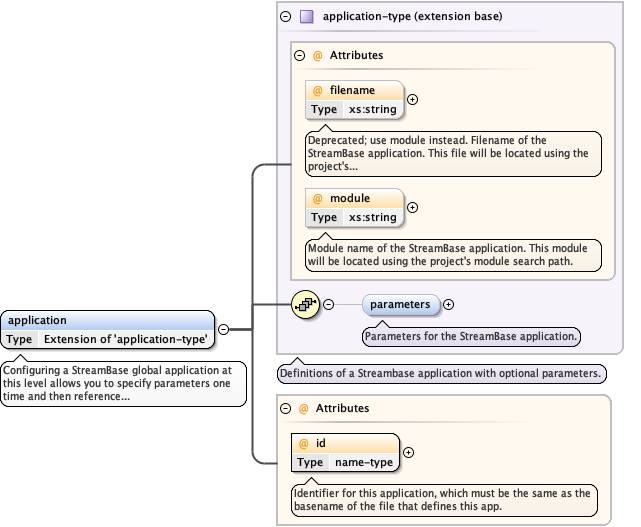641x527 pixels.
Task: Click the Extension of 'application-type' link
Action: pos(125,339)
